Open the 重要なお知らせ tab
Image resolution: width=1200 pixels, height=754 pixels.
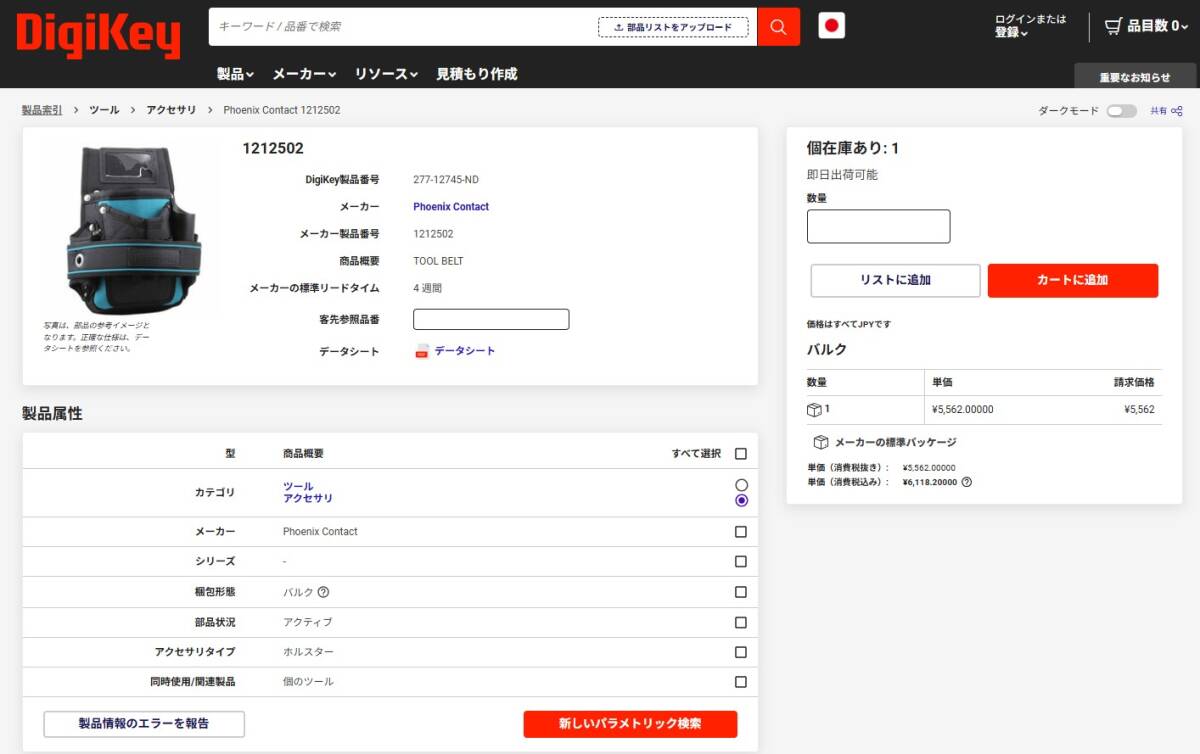point(1135,77)
